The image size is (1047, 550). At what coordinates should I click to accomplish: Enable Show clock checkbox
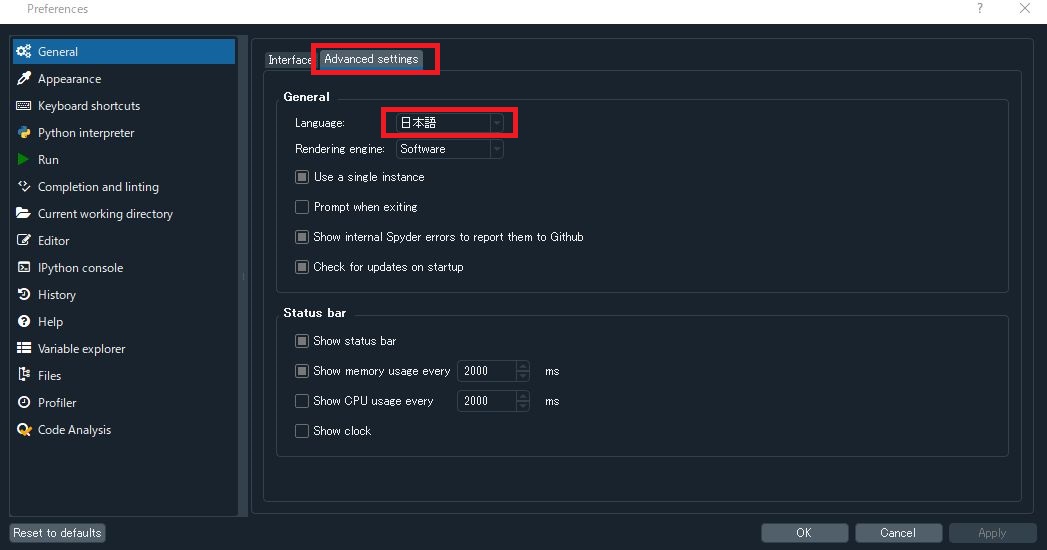point(302,431)
